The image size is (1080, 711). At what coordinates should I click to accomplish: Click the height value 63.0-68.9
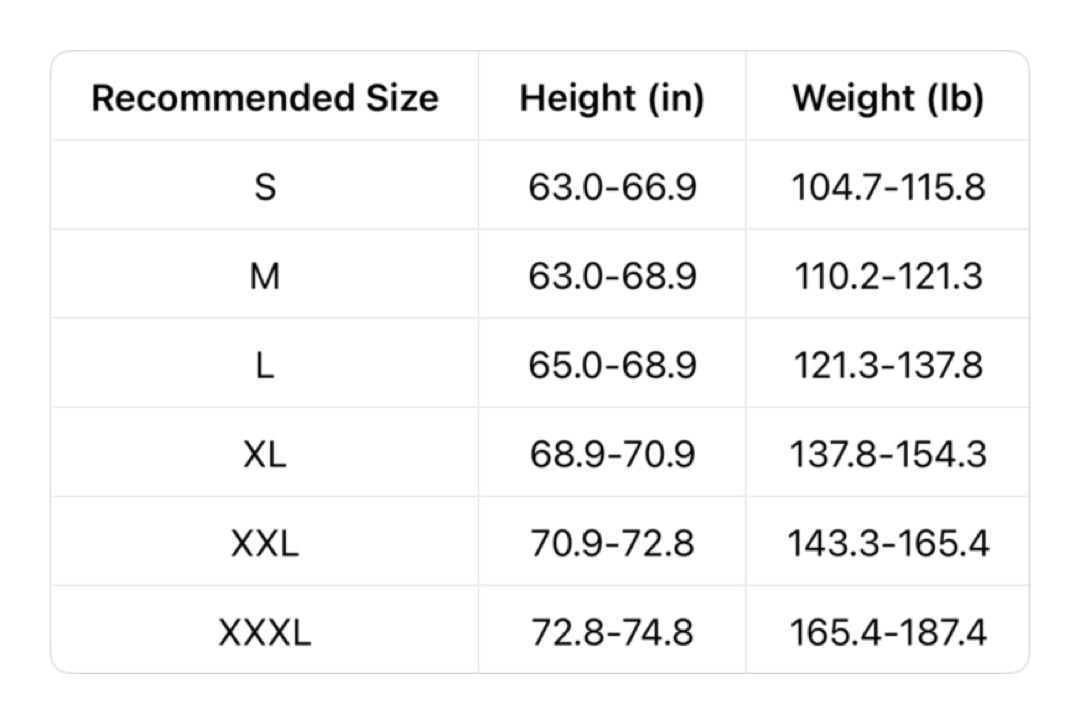(612, 276)
